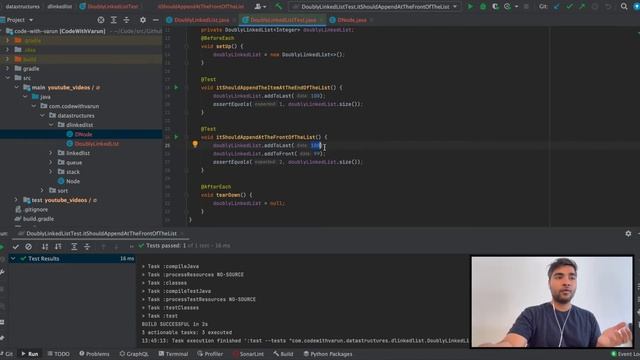The width and height of the screenshot is (640, 360).
Task: Open Run panel settings gear icon
Action: (628, 233)
